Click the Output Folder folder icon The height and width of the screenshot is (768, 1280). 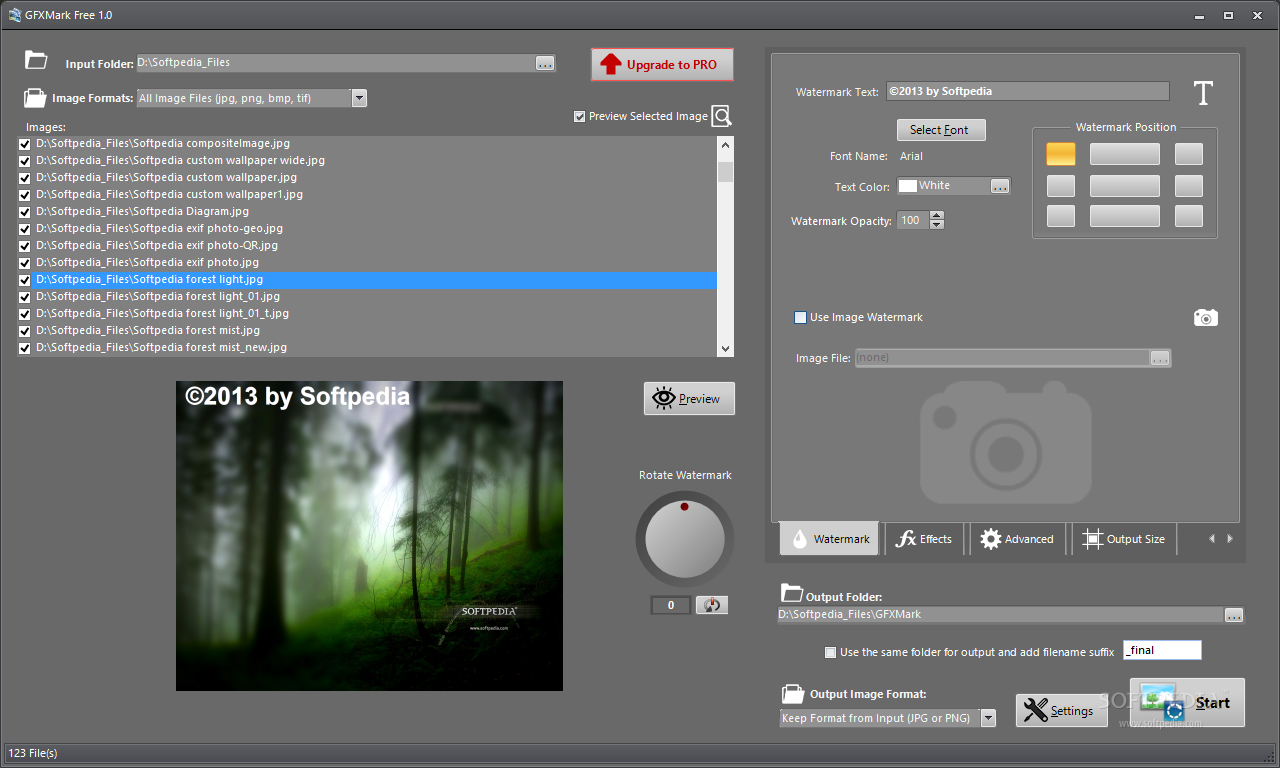coord(791,591)
